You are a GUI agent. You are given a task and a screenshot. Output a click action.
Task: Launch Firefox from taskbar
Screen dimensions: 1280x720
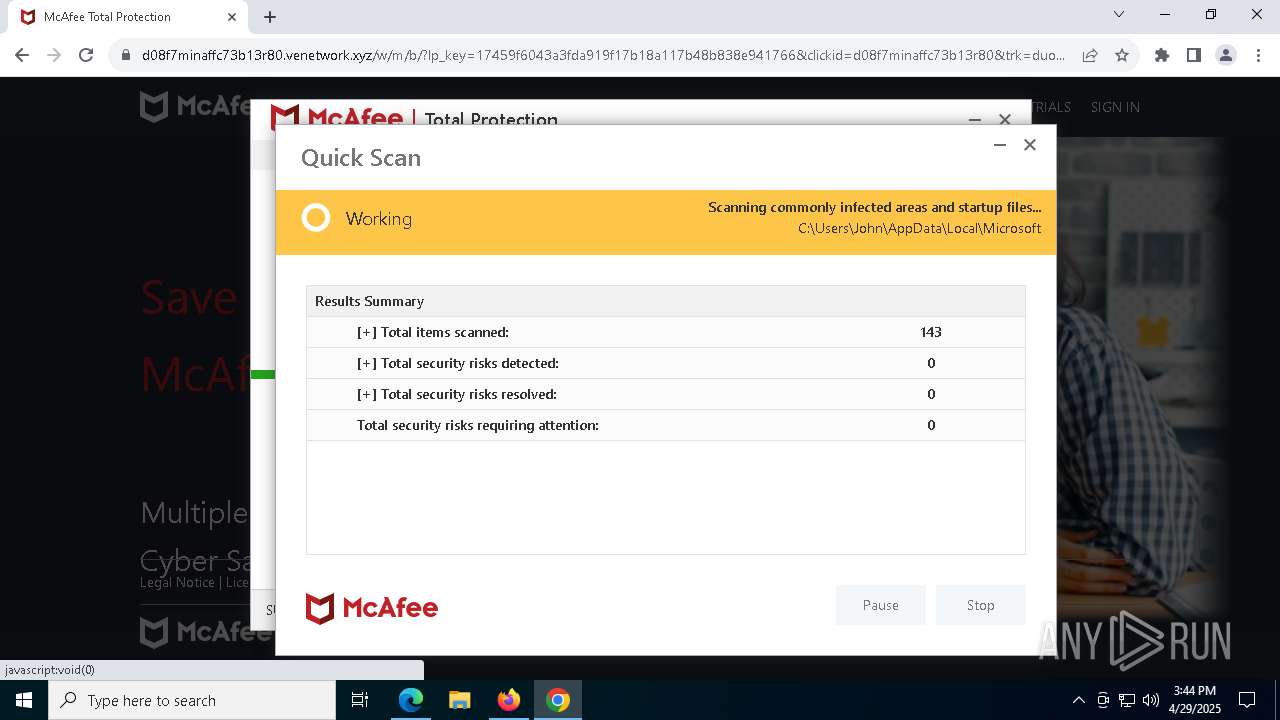click(509, 700)
